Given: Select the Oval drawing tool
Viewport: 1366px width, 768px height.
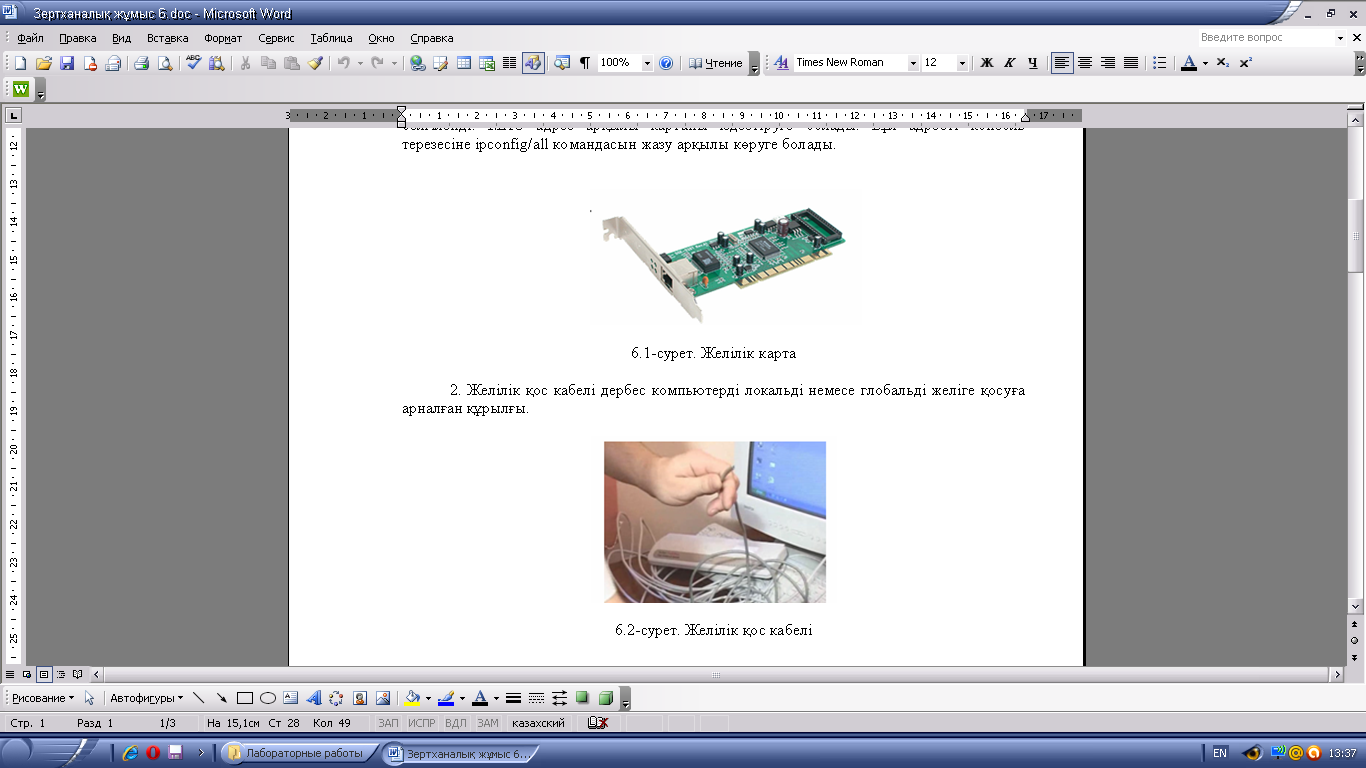Looking at the screenshot, I should pos(267,698).
